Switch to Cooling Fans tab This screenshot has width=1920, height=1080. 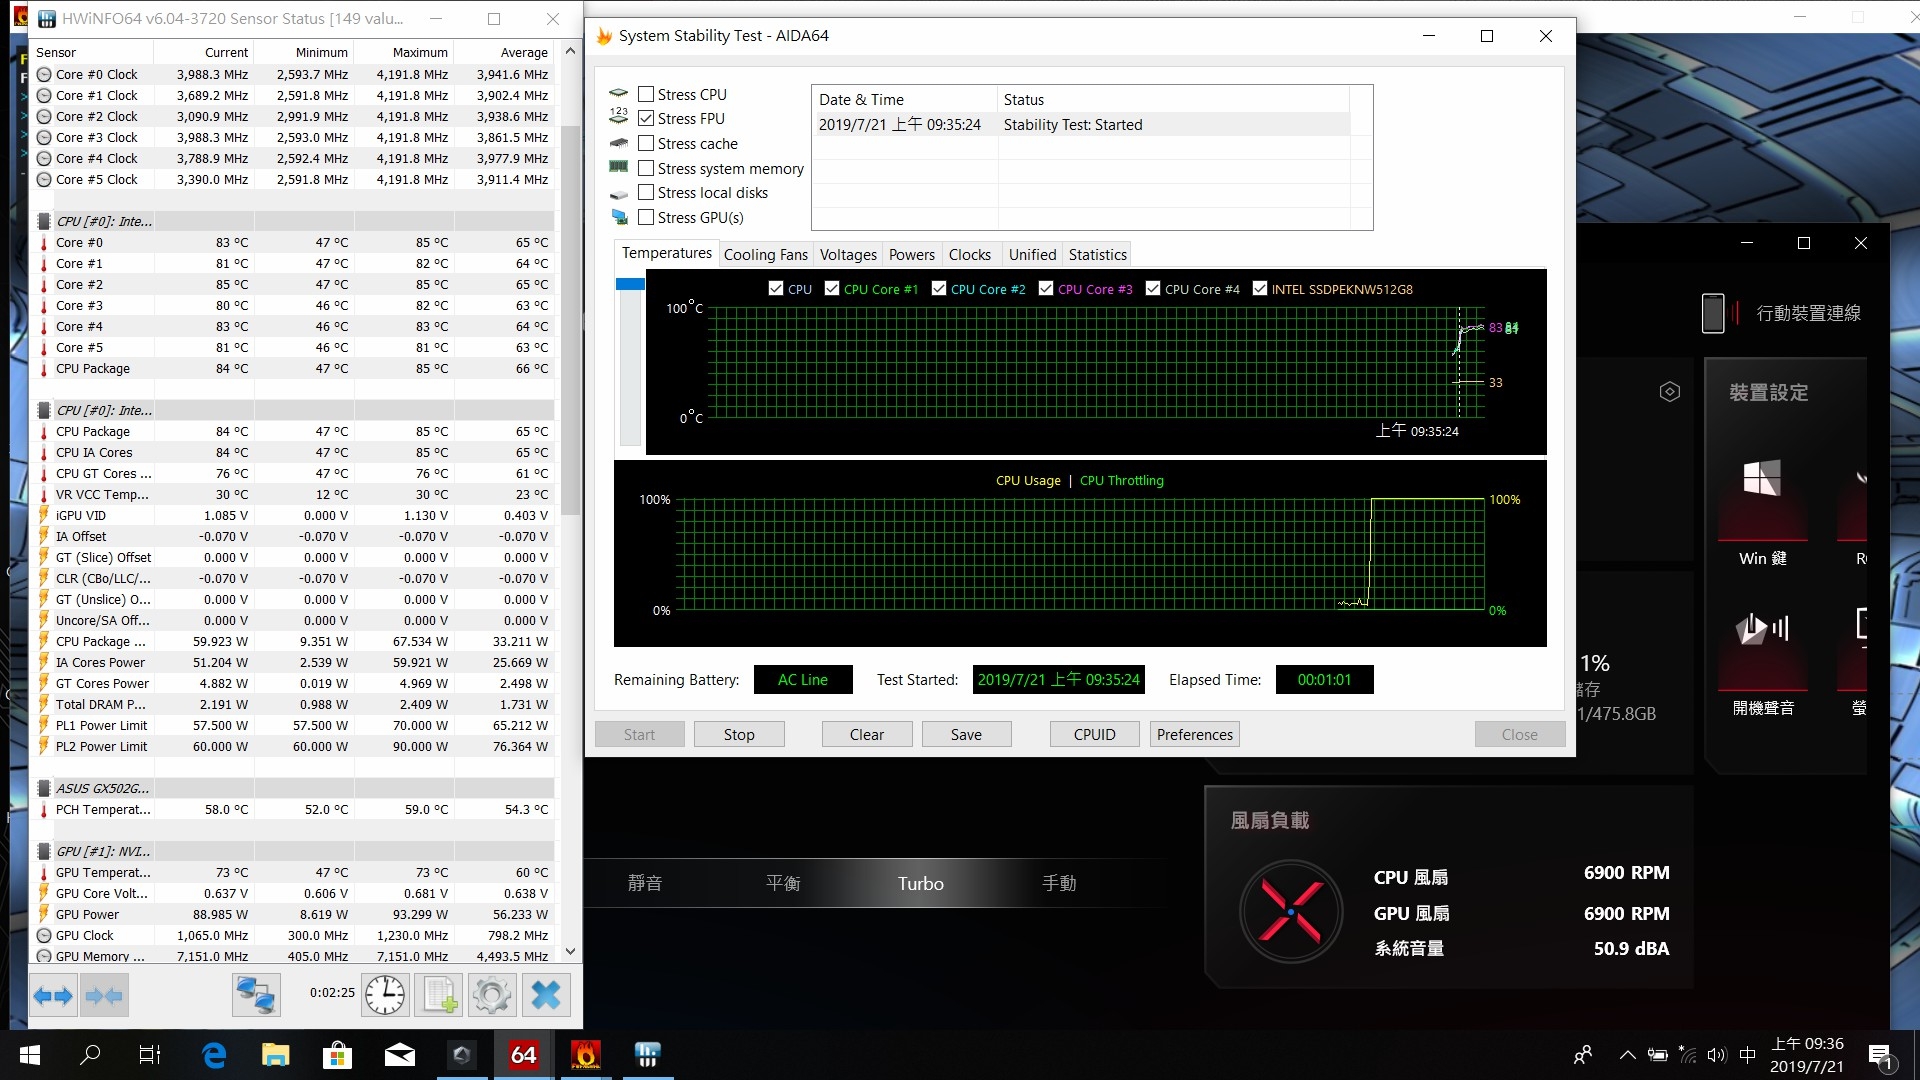[x=765, y=255]
